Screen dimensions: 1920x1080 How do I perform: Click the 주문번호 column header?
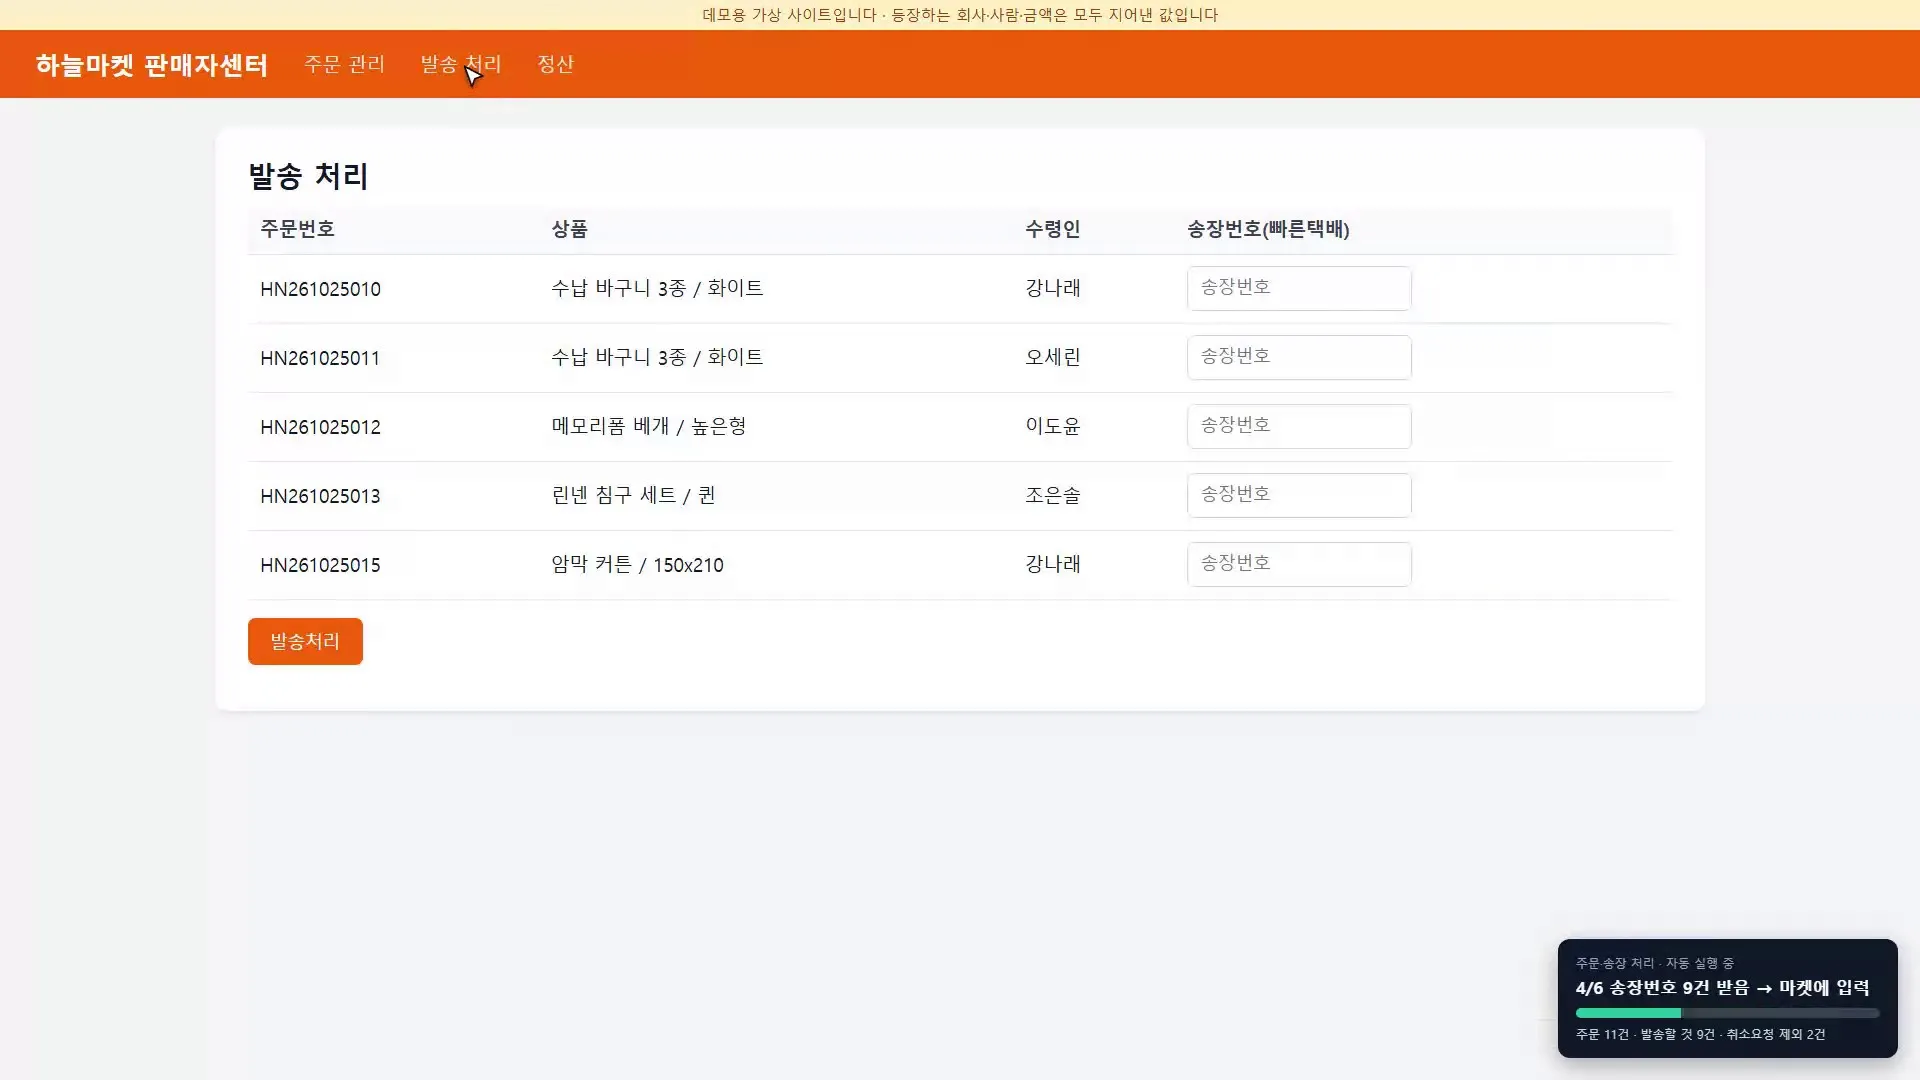[297, 229]
